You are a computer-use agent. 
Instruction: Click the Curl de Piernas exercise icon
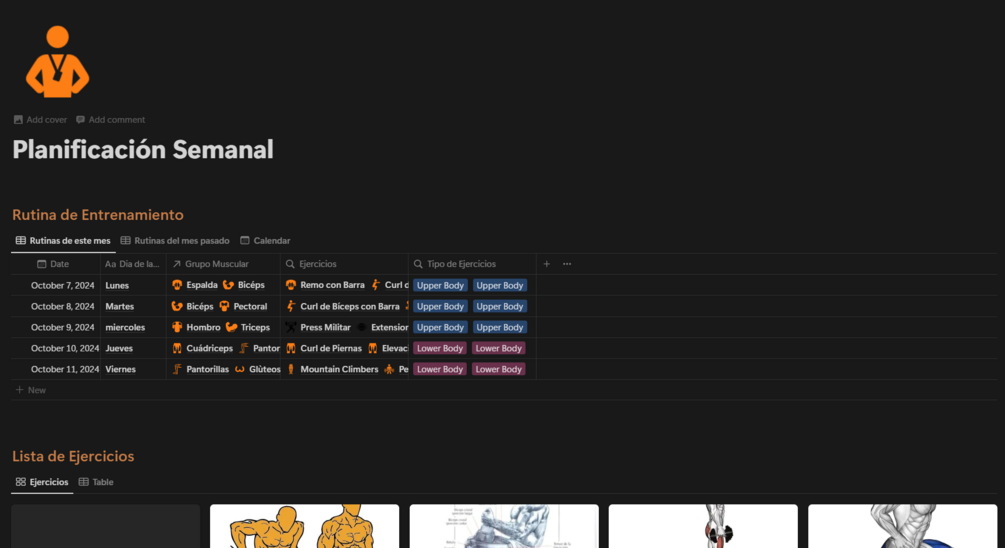(291, 349)
